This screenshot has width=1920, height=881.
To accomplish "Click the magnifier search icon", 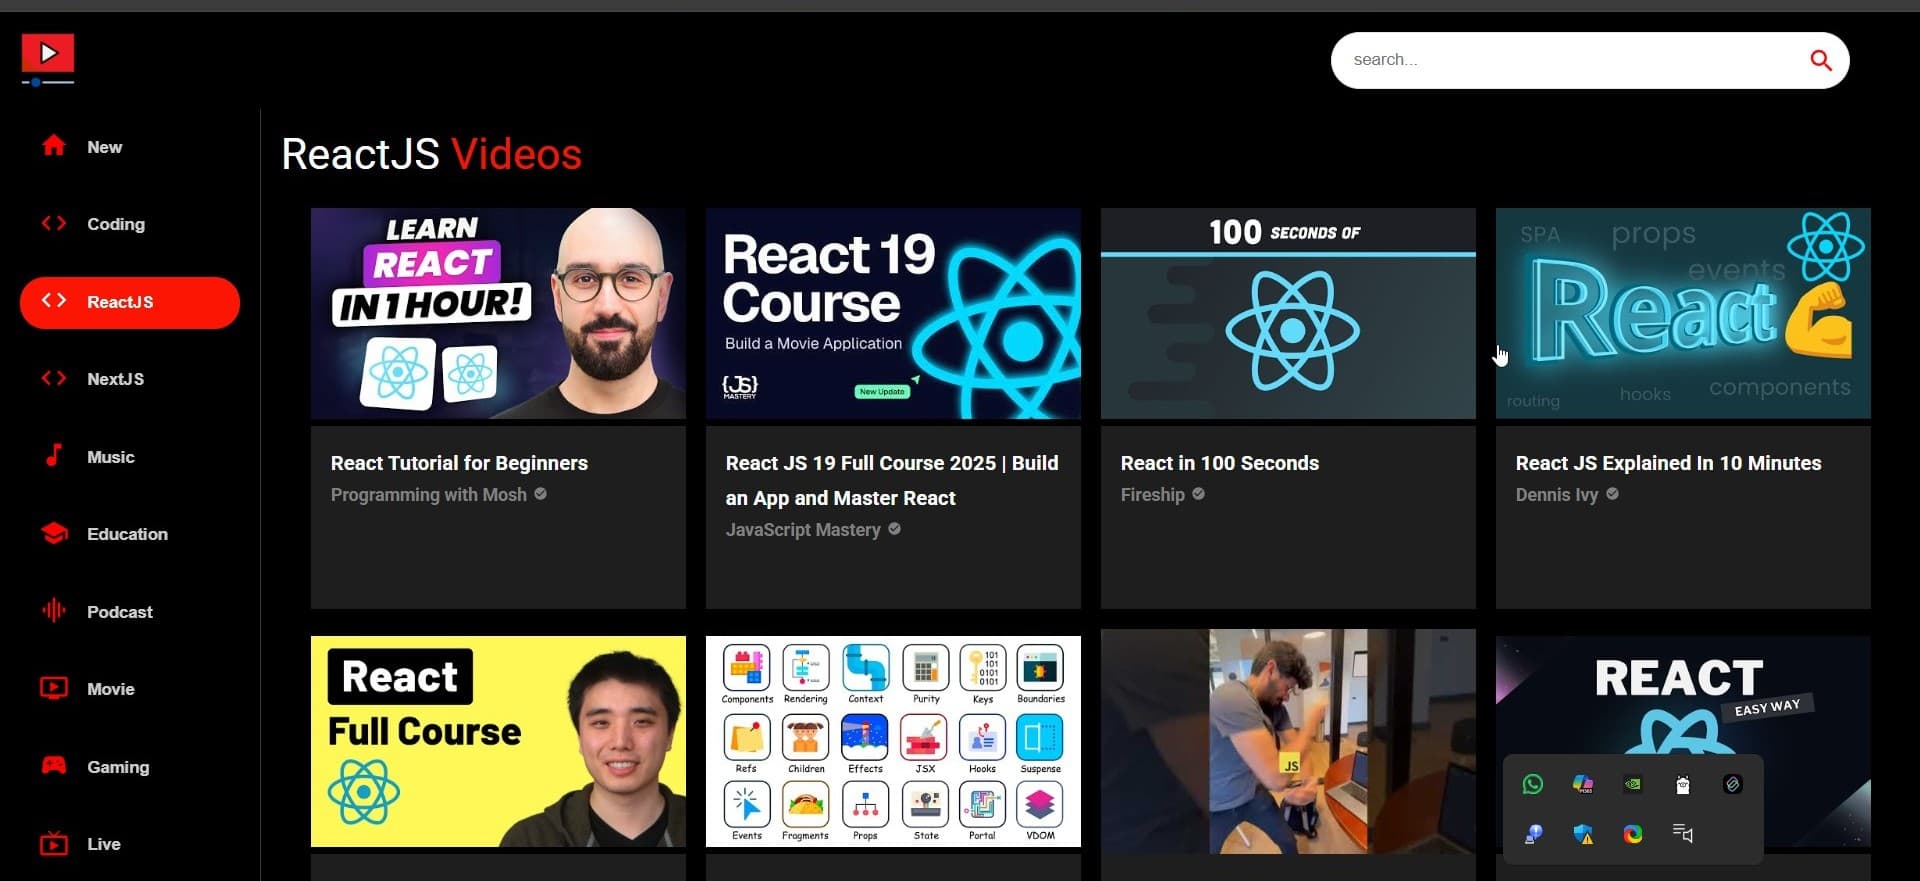I will 1820,61.
